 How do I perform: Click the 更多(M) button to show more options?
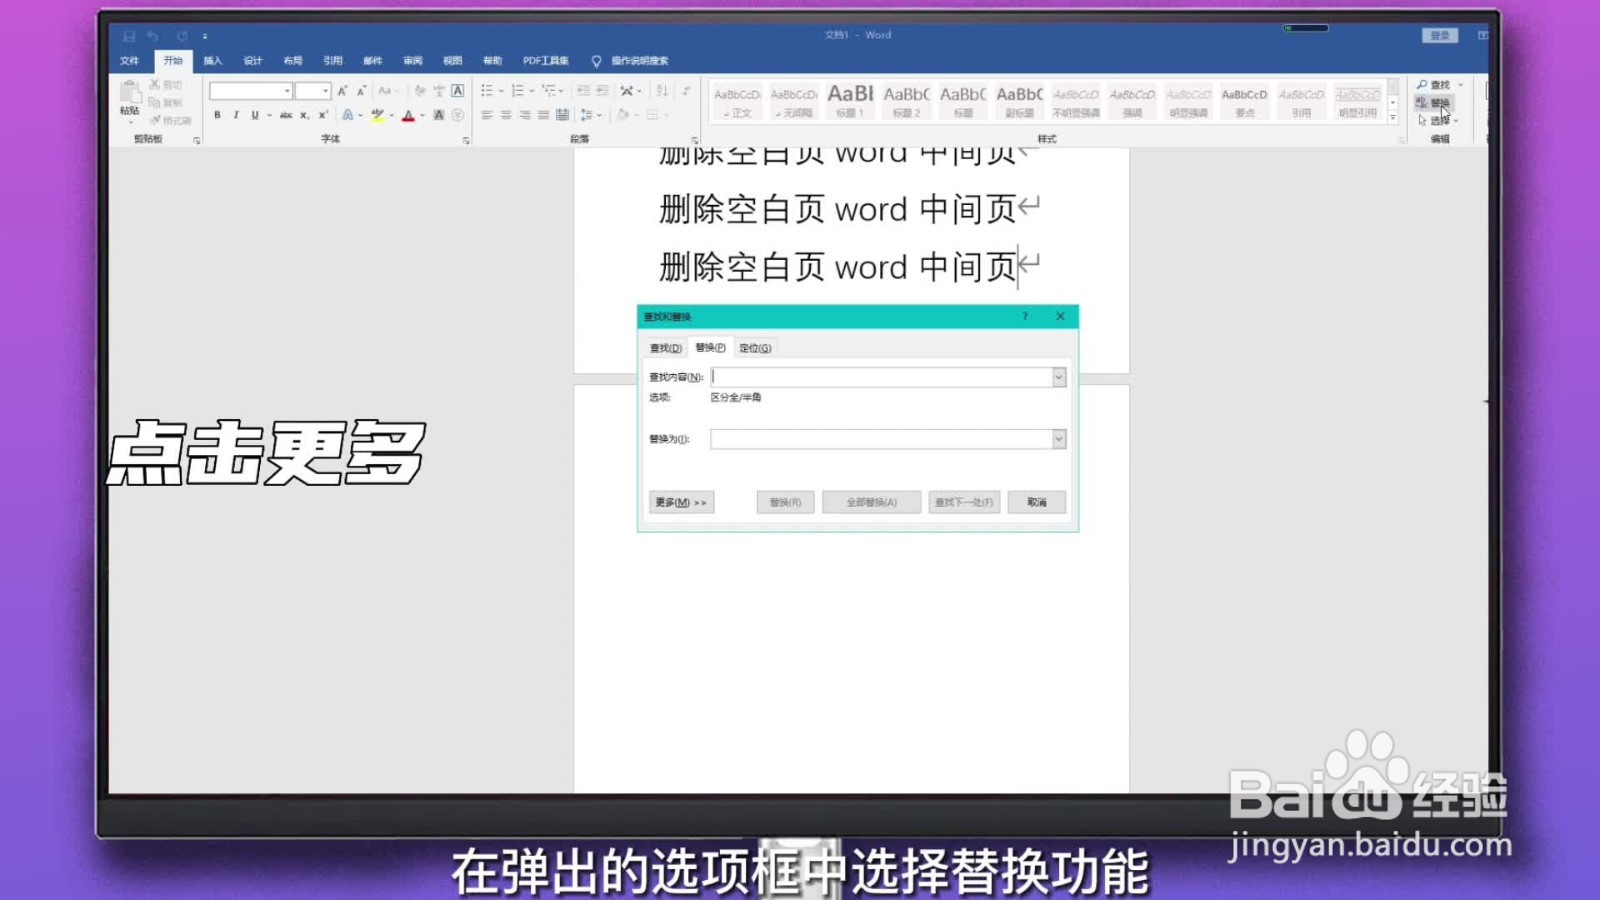click(x=680, y=501)
